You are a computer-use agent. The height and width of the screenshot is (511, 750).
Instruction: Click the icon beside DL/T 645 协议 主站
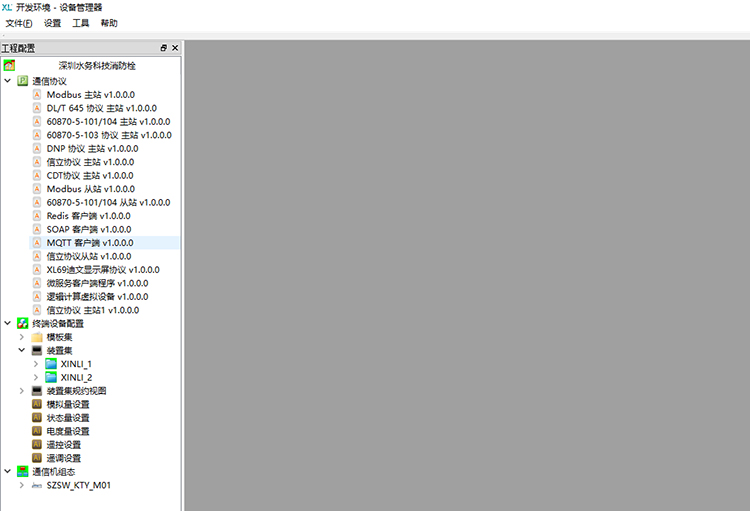tap(37, 108)
